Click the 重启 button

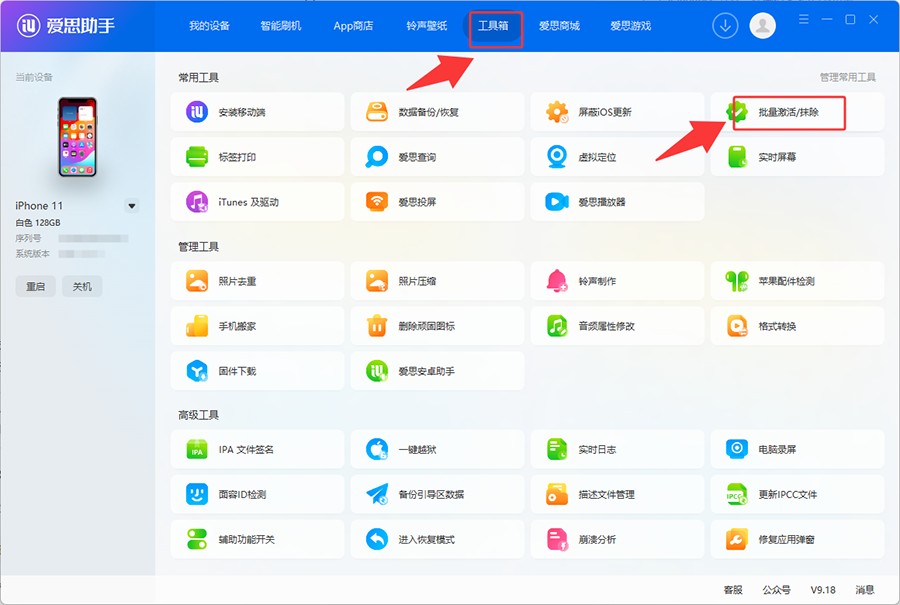pyautogui.click(x=36, y=286)
